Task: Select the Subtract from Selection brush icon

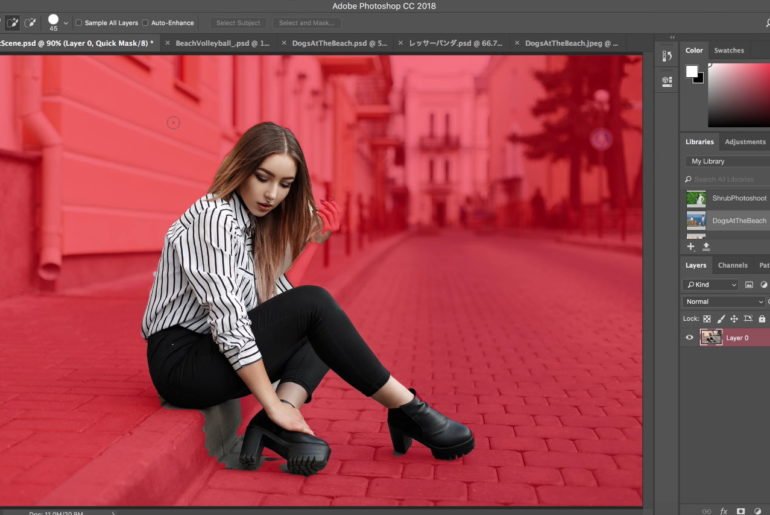Action: tap(30, 23)
